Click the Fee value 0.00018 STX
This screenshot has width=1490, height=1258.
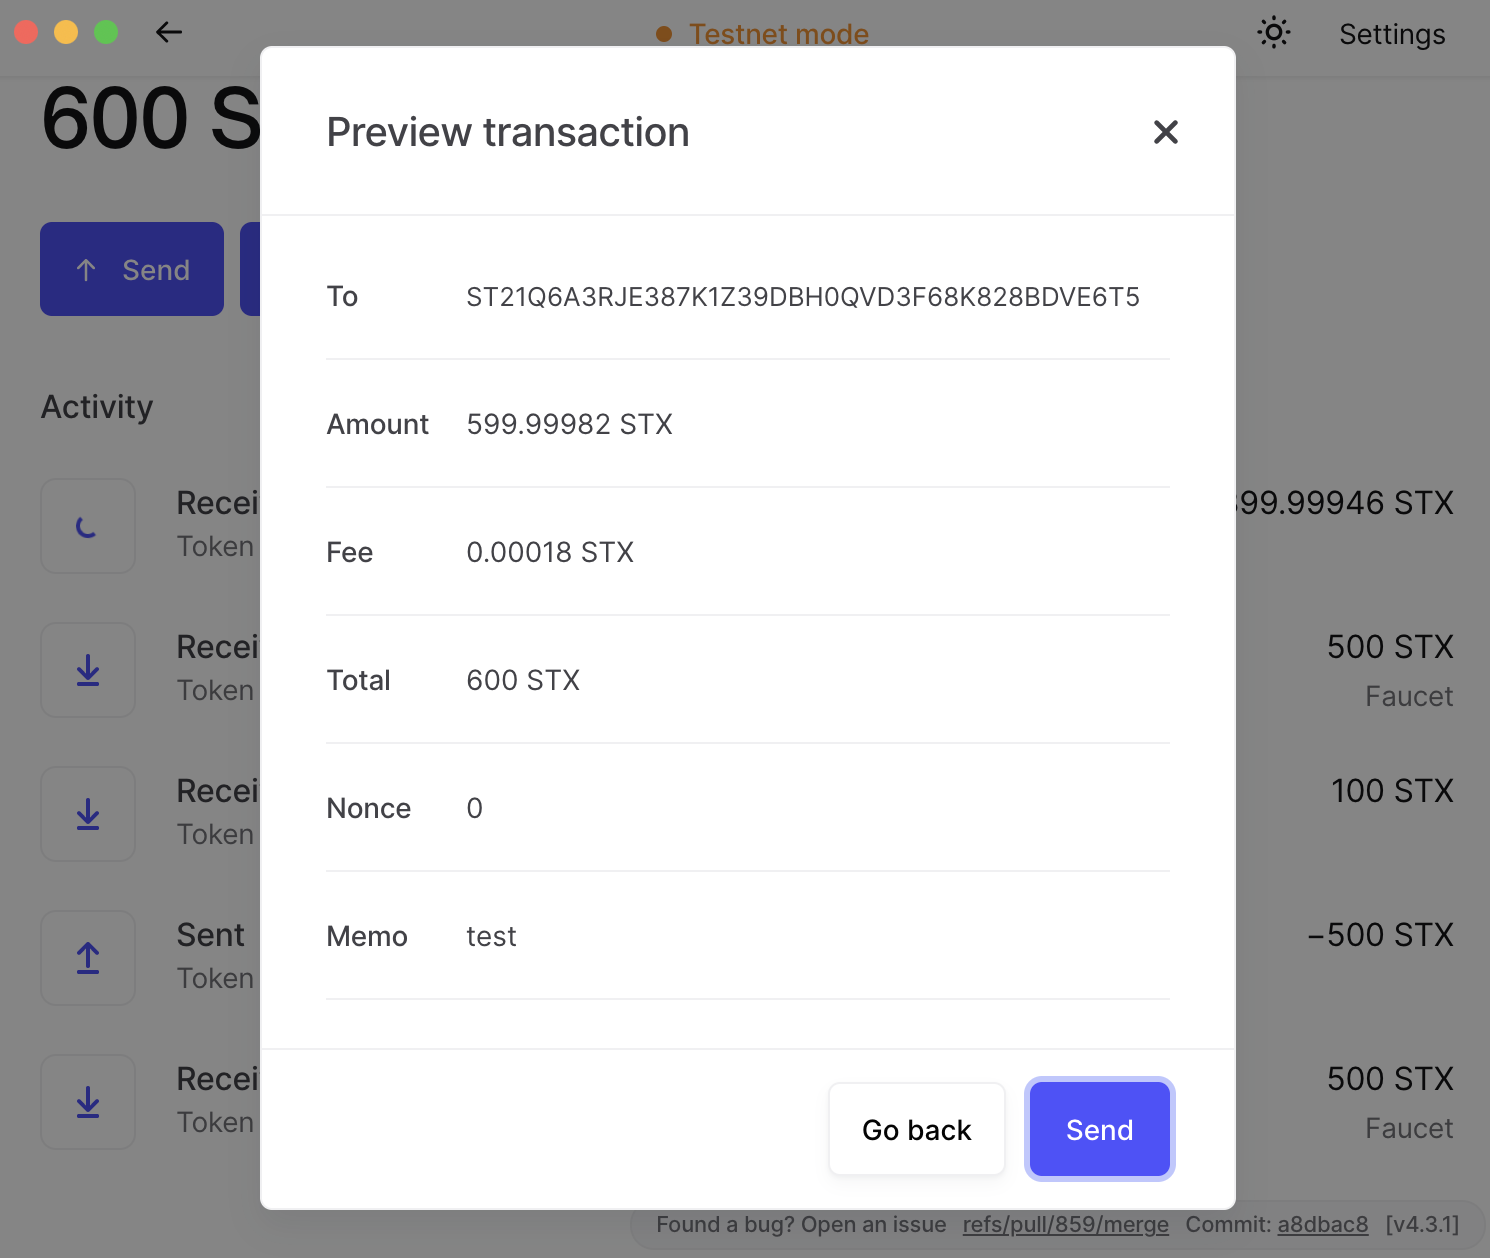pyautogui.click(x=550, y=552)
